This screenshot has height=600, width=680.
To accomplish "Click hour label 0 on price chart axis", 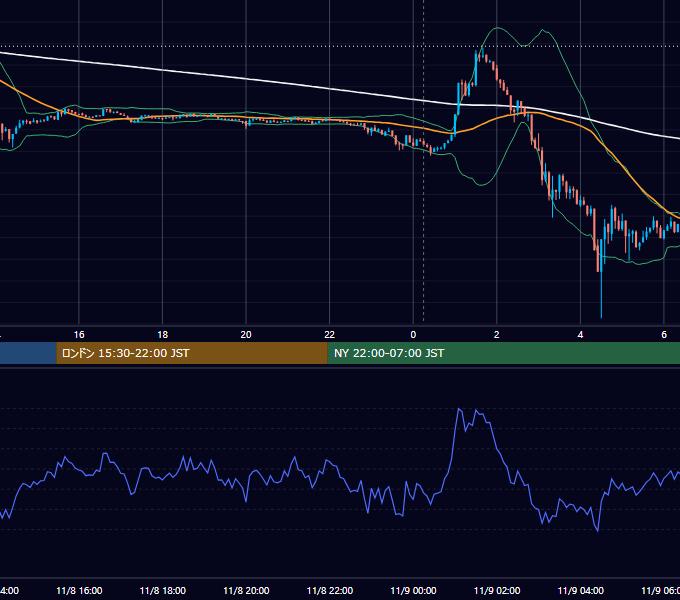I will 413,334.
